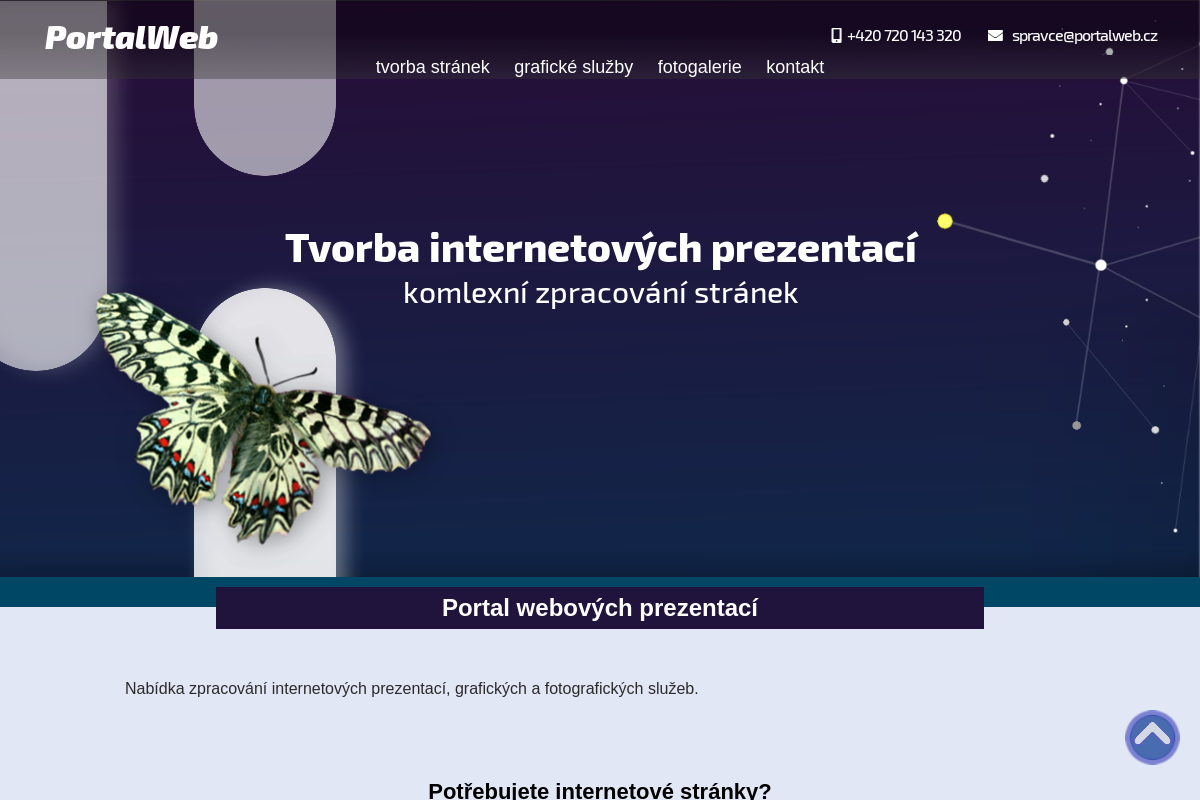Click the yellow node in the constellation graphic
This screenshot has height=800, width=1200.
(x=945, y=220)
